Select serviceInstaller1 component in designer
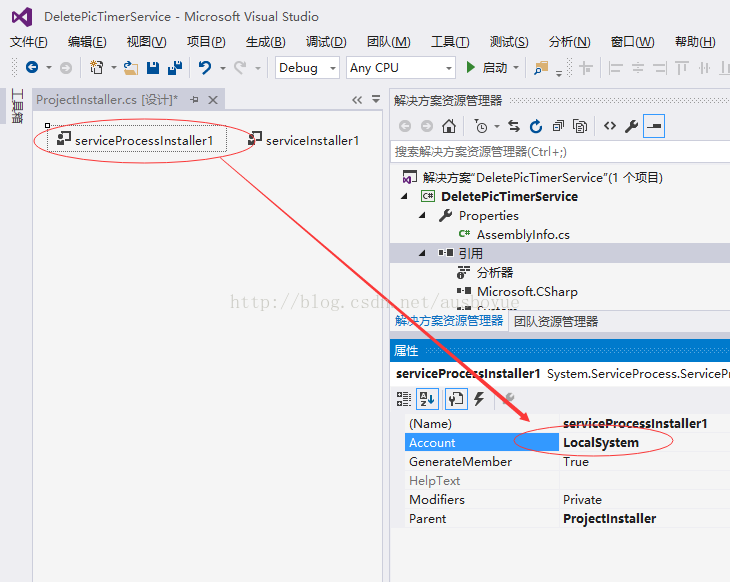This screenshot has width=730, height=582. point(304,140)
